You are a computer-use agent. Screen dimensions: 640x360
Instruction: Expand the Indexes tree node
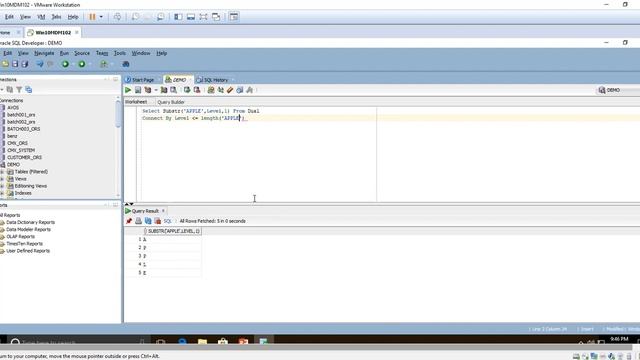[2, 193]
